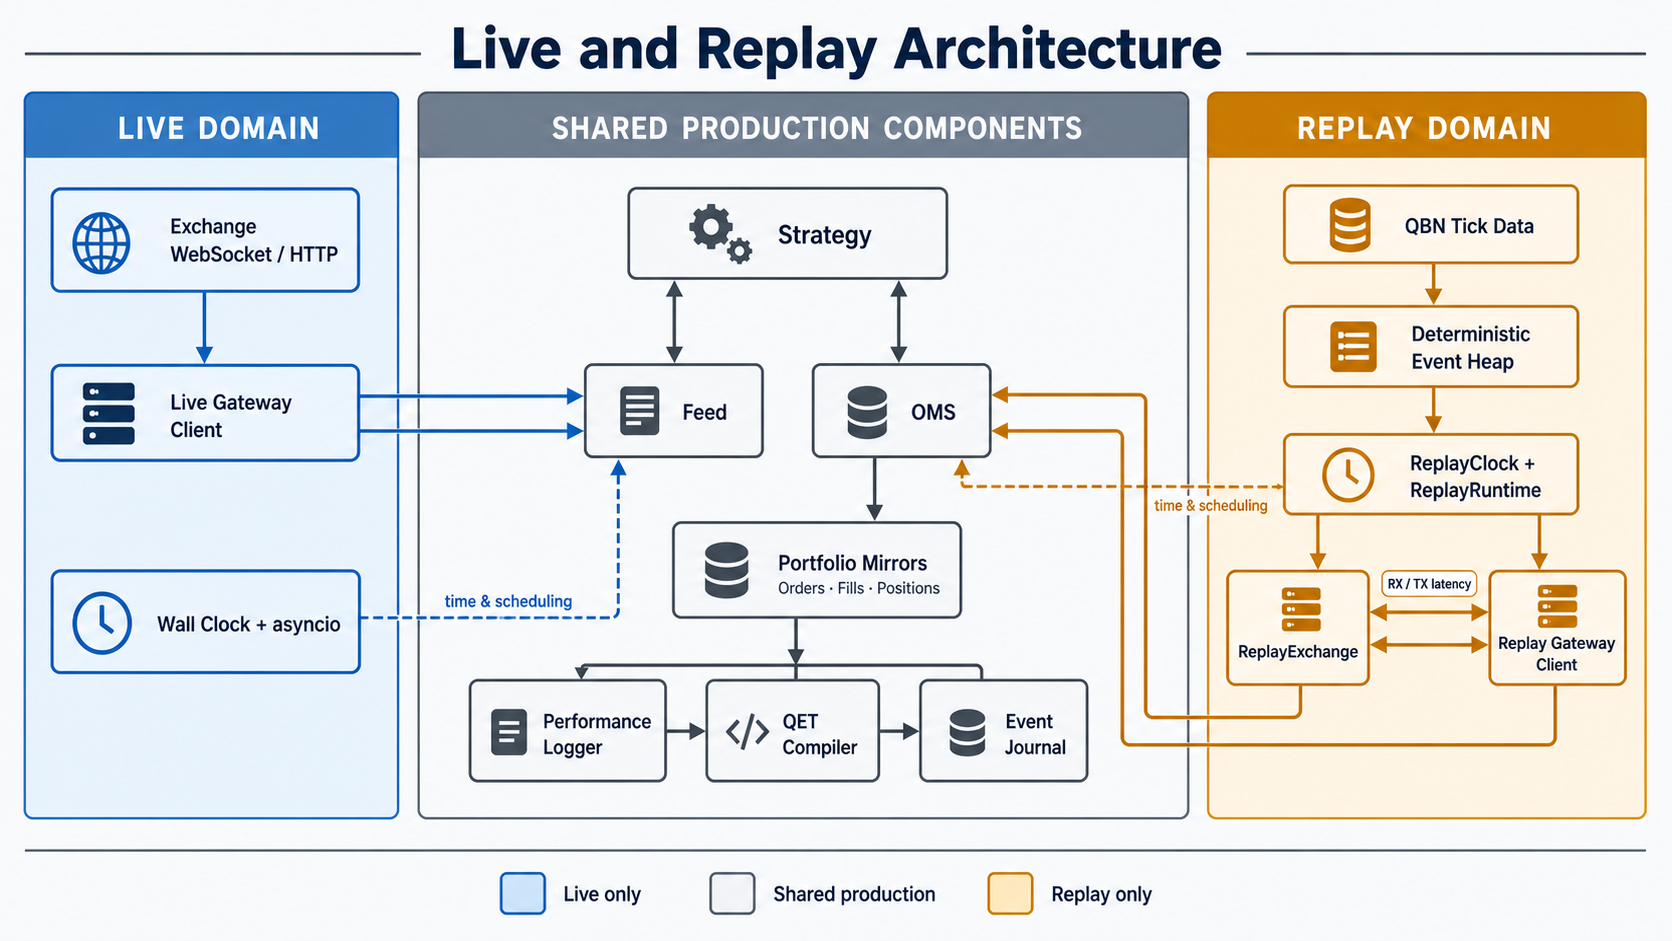Click the Live Gateway Client label
Viewport: 1672px width, 941px height.
tap(231, 416)
